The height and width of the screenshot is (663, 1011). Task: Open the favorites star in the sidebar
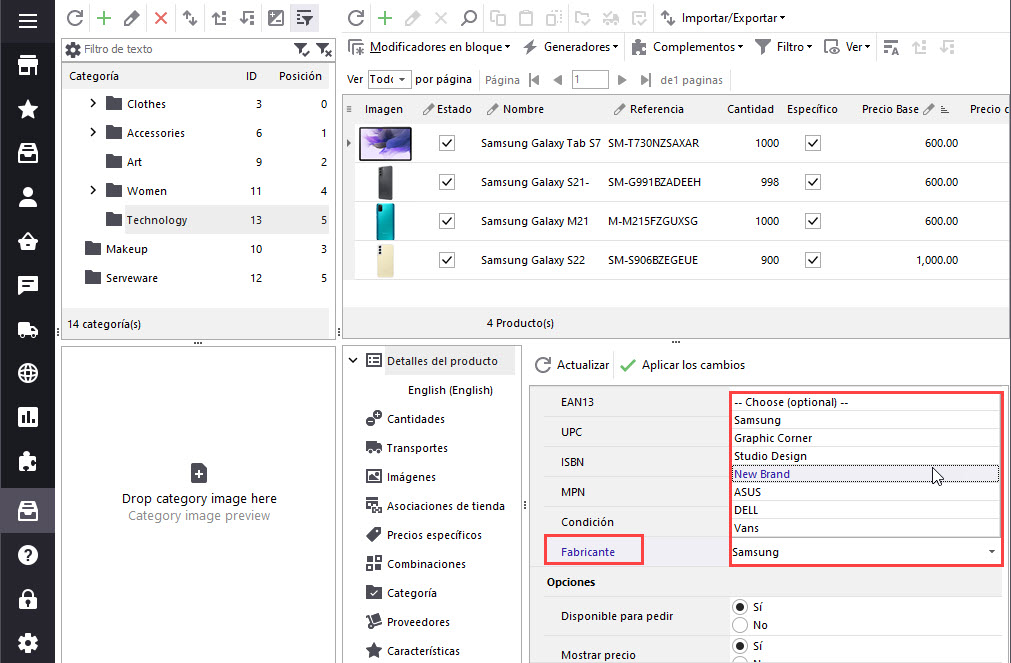[28, 109]
